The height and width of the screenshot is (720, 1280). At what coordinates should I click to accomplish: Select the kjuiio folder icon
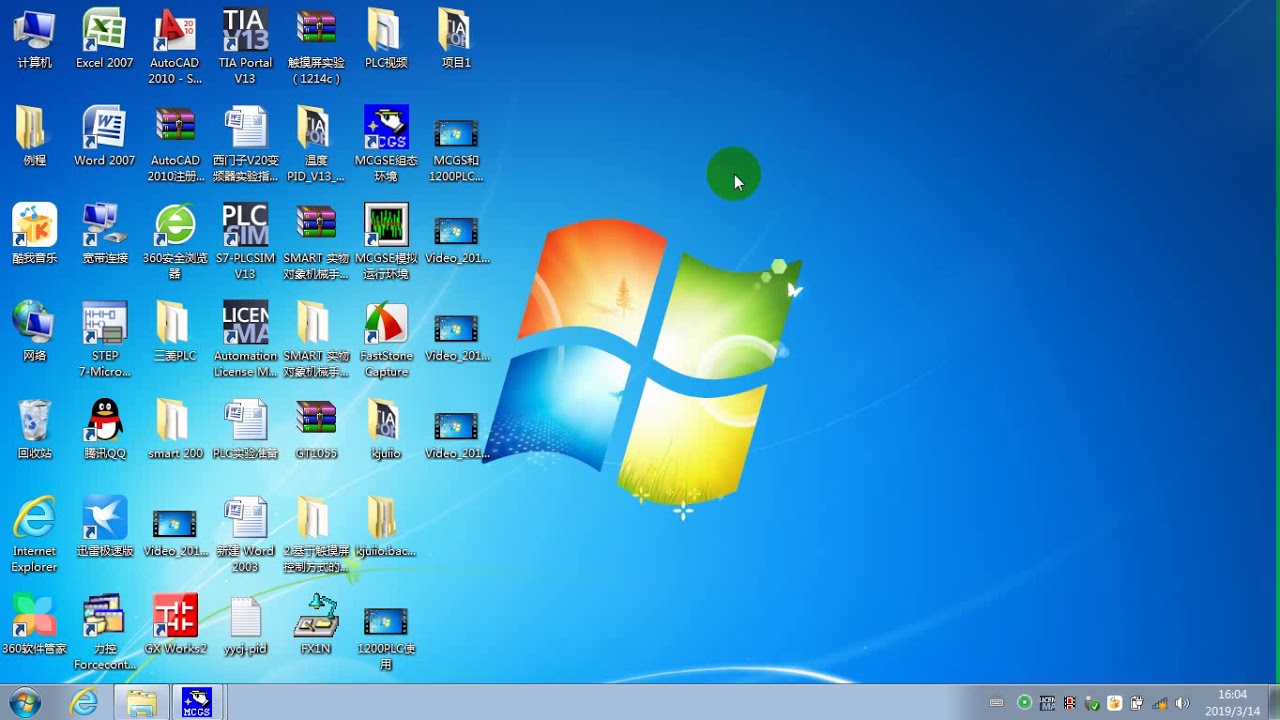386,430
